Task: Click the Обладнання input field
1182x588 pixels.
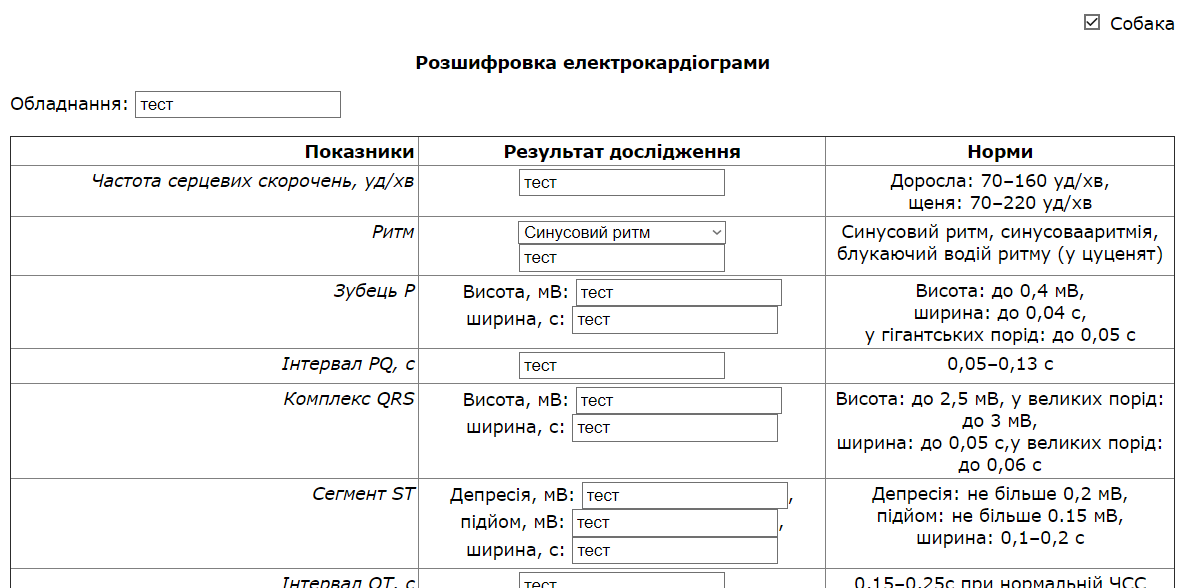Action: 238,104
